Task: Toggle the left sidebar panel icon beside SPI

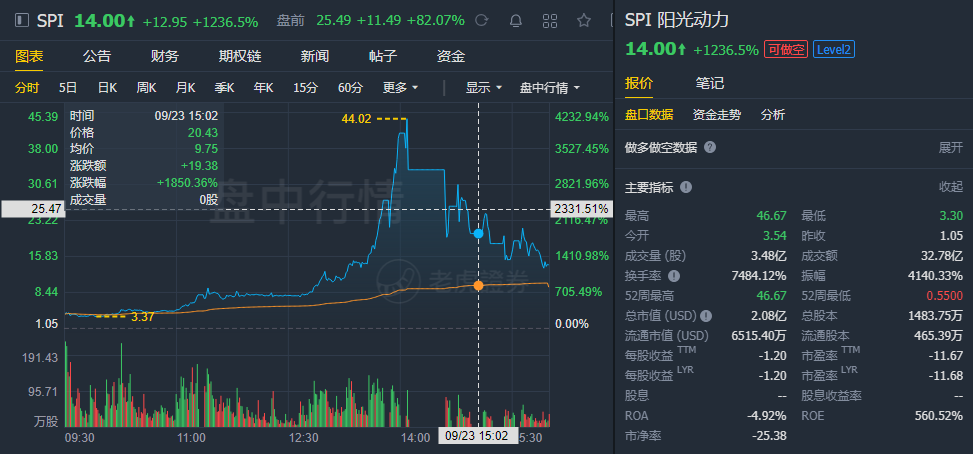Action: tap(22, 20)
